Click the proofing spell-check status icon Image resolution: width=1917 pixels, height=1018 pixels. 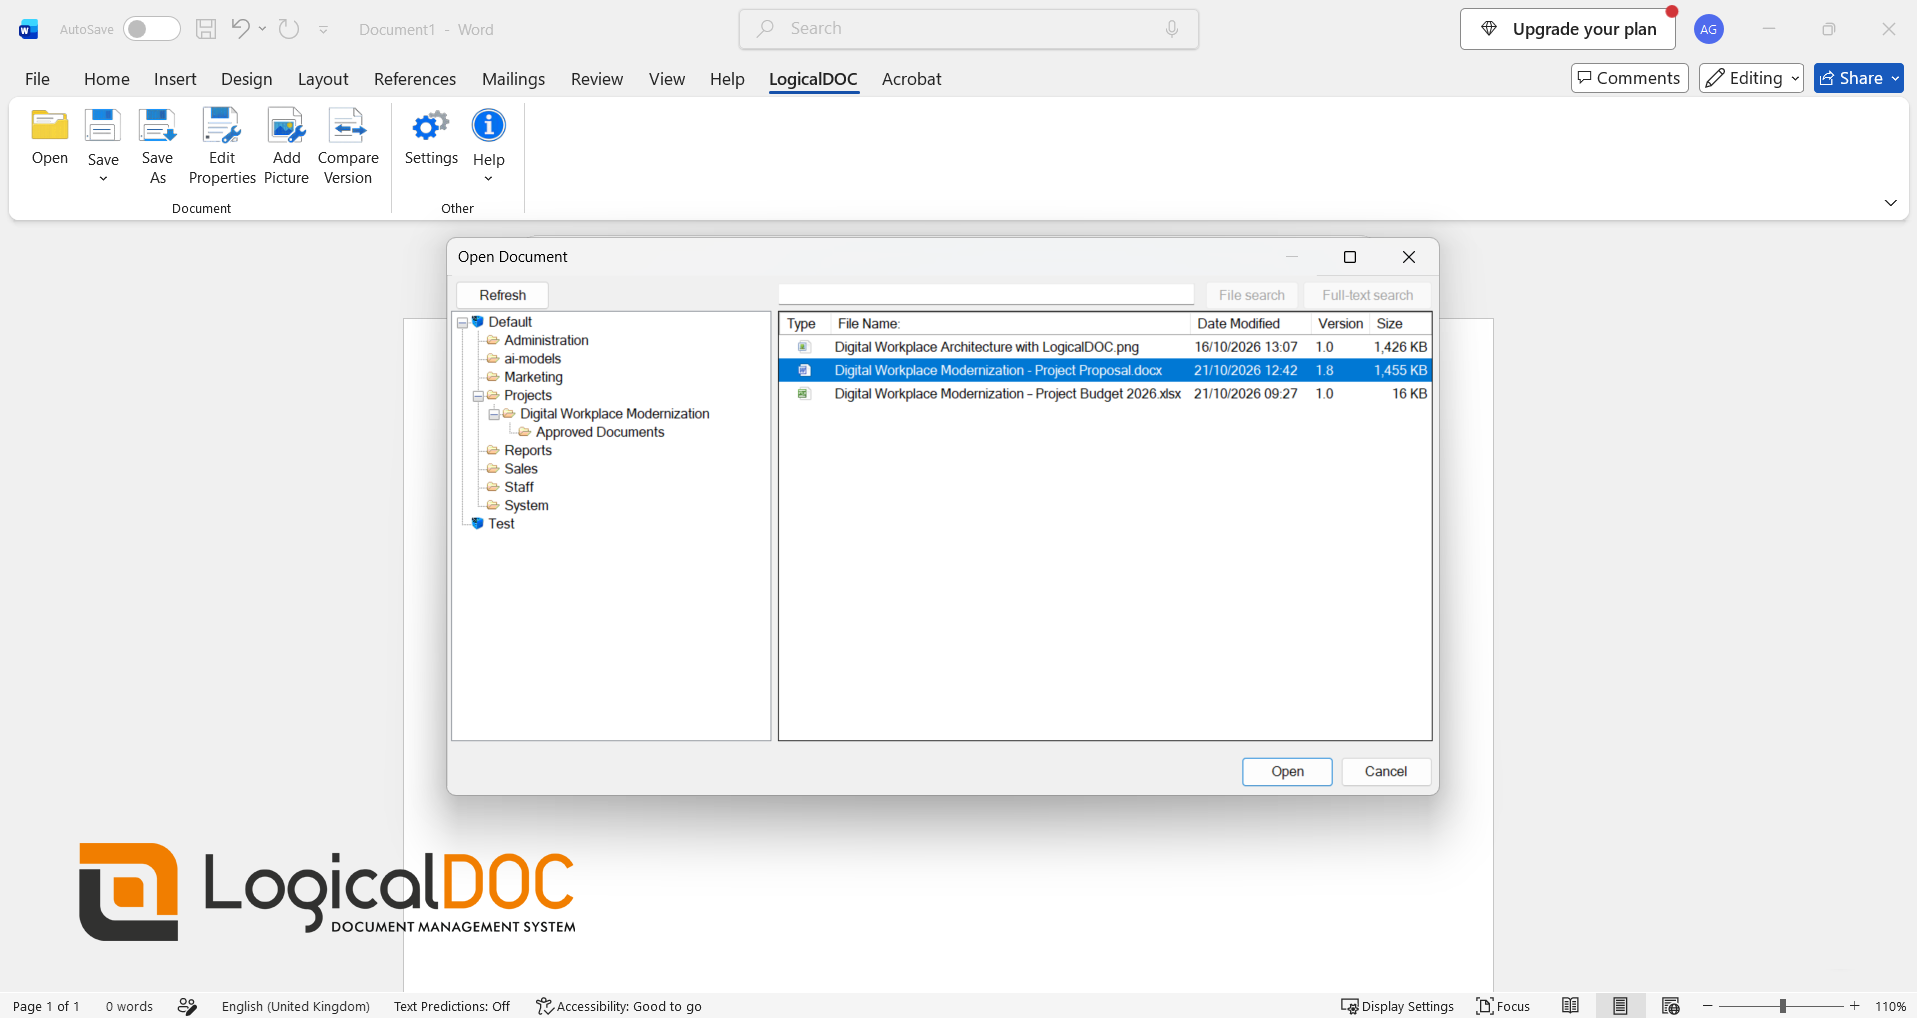[187, 1006]
